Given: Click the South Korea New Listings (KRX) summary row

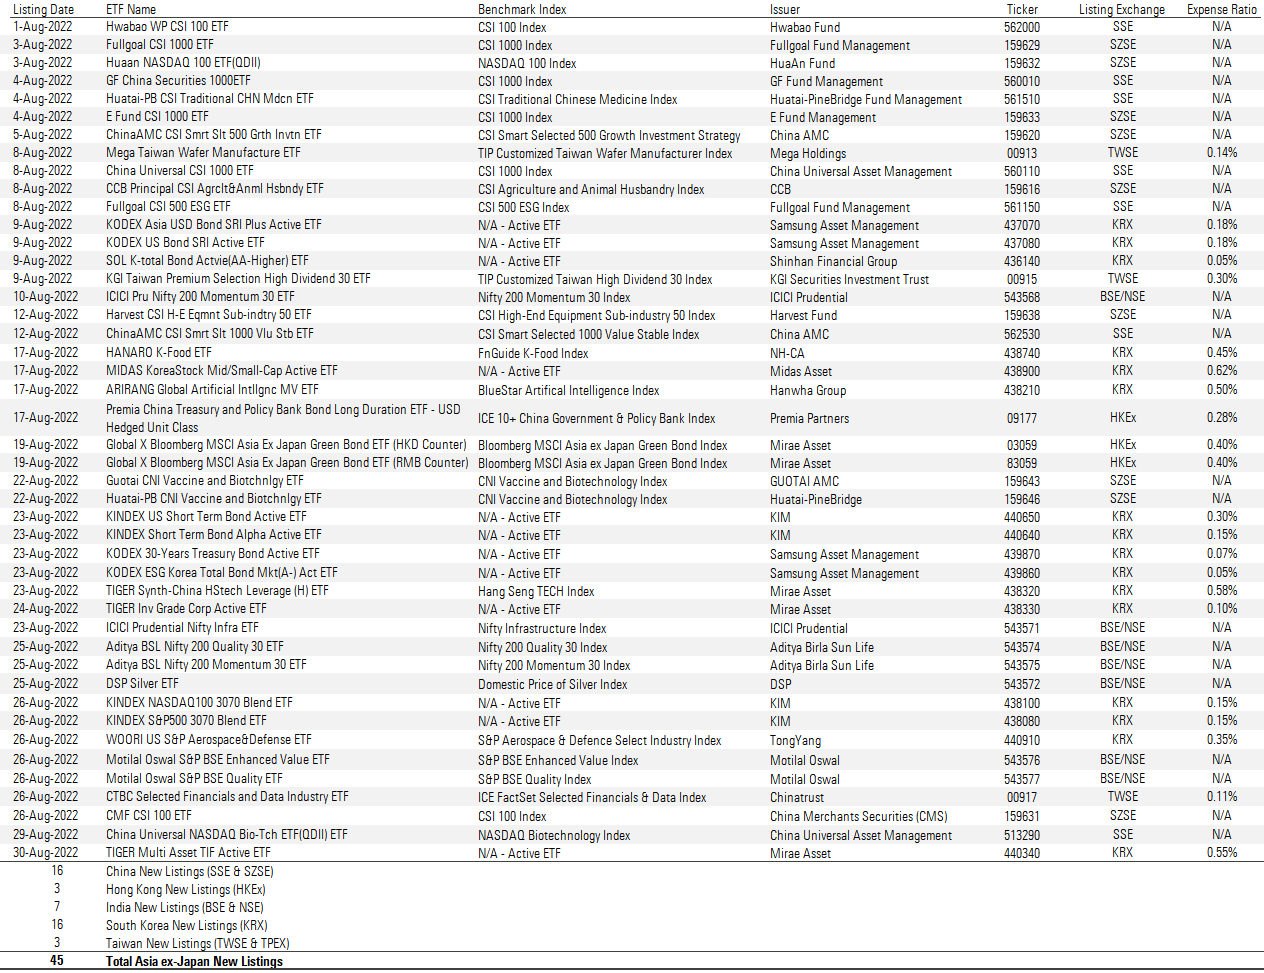Looking at the screenshot, I should [187, 925].
